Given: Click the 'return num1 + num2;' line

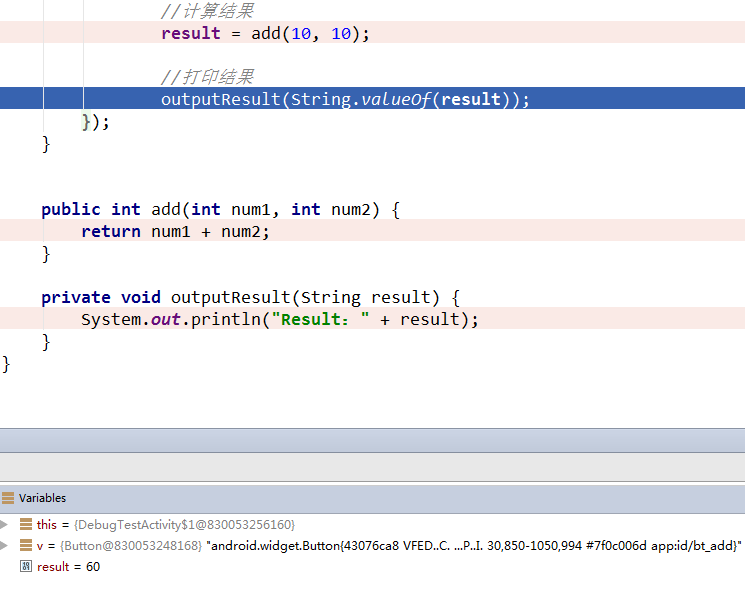Looking at the screenshot, I should click(372, 230).
